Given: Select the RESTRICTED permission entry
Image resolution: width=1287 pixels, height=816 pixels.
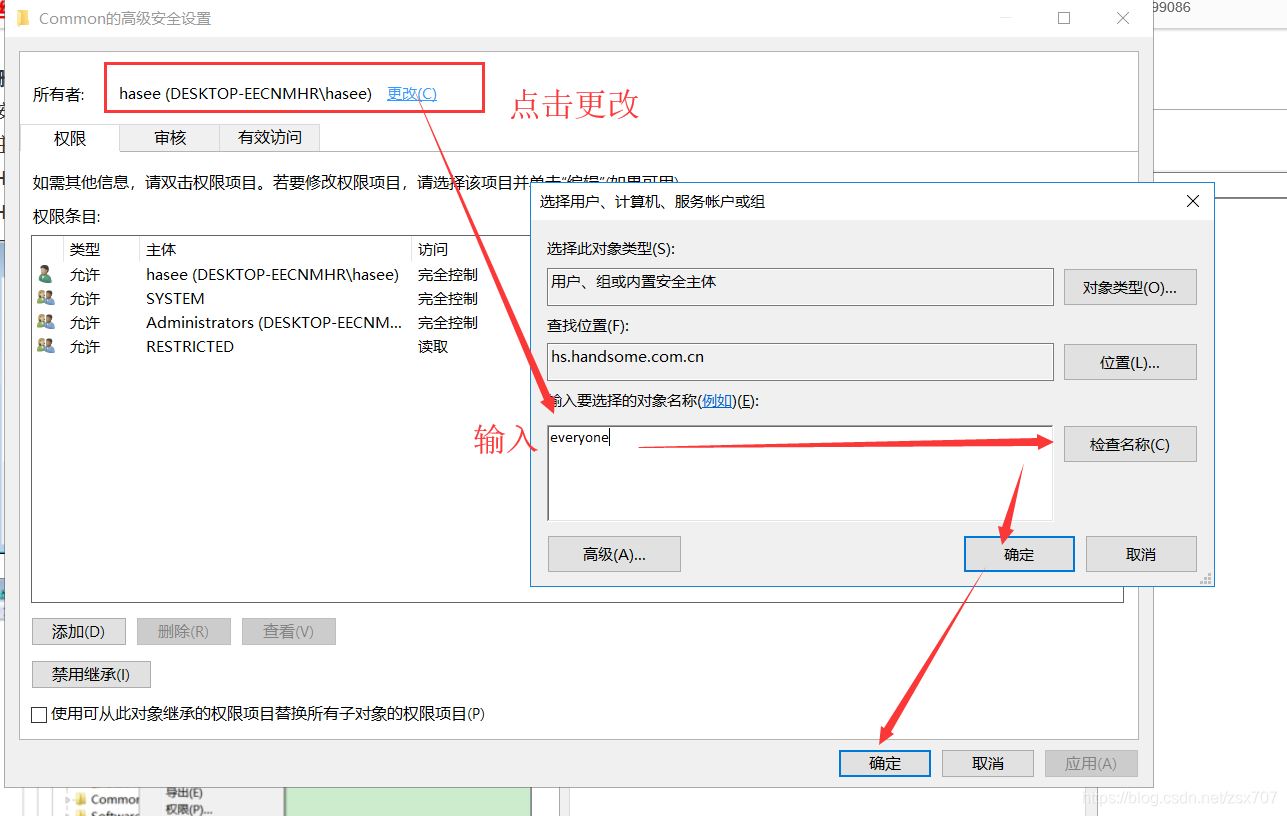Looking at the screenshot, I should click(x=280, y=347).
